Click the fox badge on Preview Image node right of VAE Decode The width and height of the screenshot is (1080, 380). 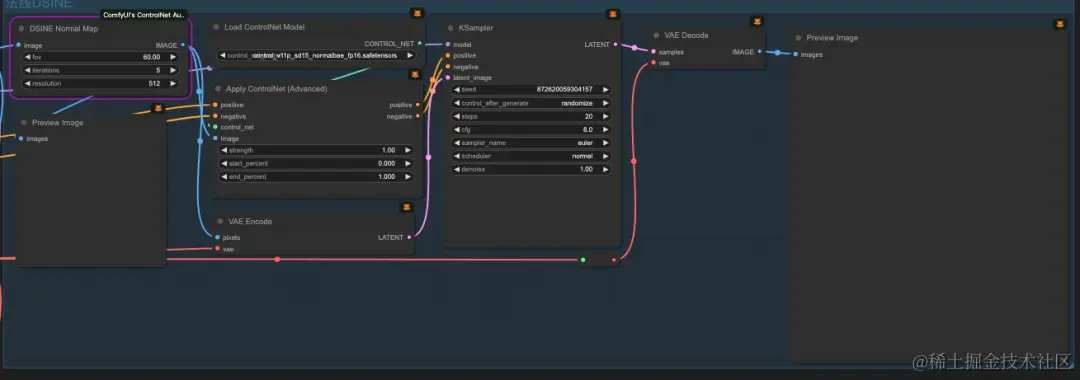click(1059, 24)
